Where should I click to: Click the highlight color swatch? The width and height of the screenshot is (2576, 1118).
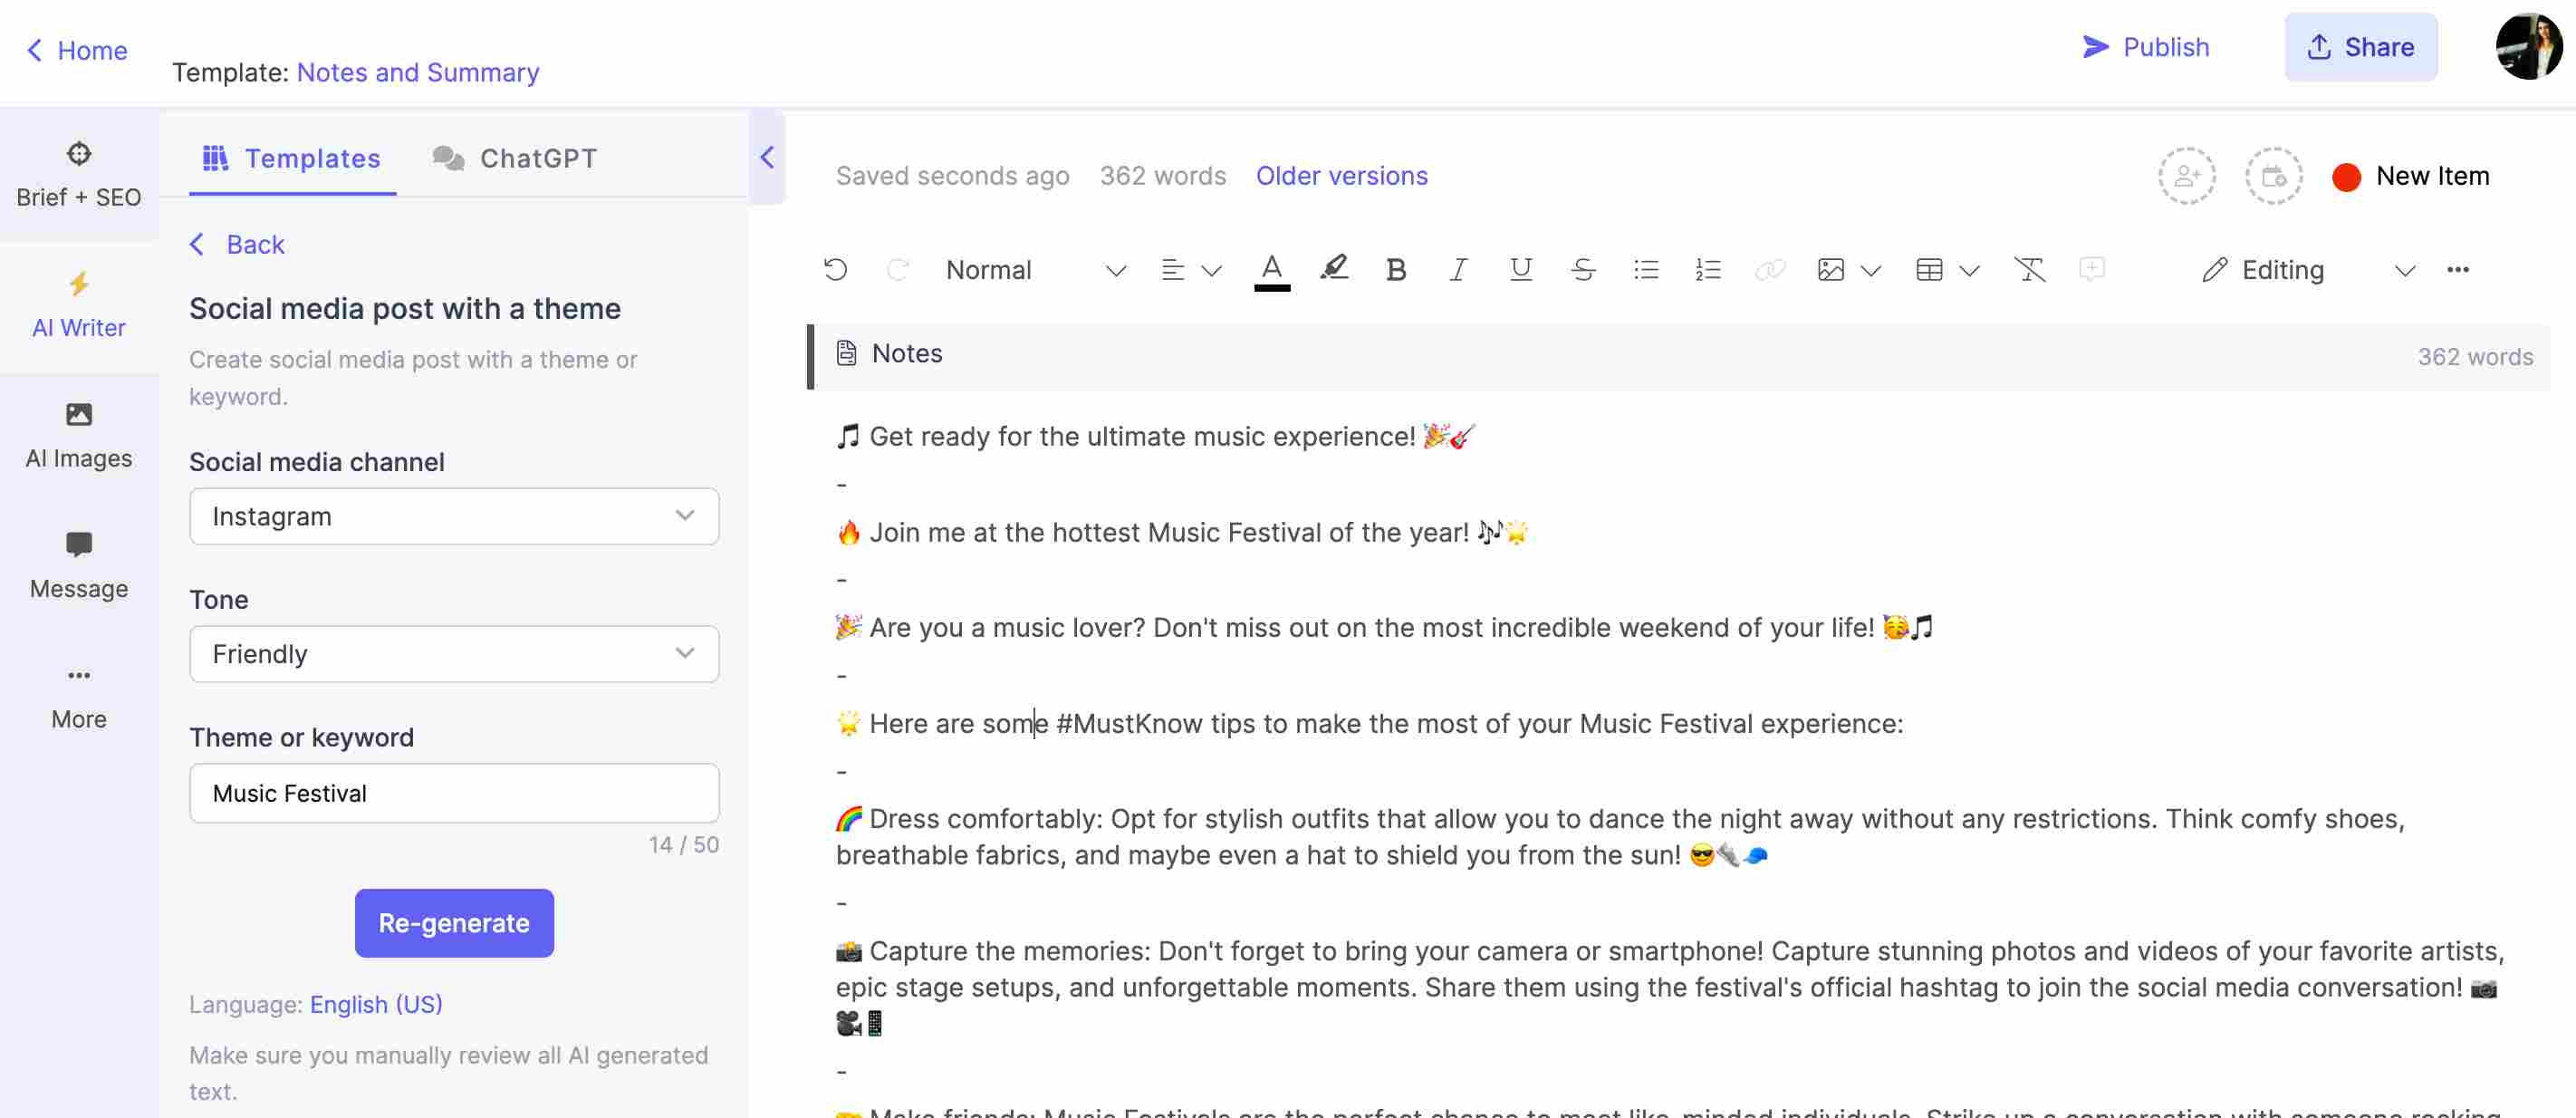[x=1332, y=268]
